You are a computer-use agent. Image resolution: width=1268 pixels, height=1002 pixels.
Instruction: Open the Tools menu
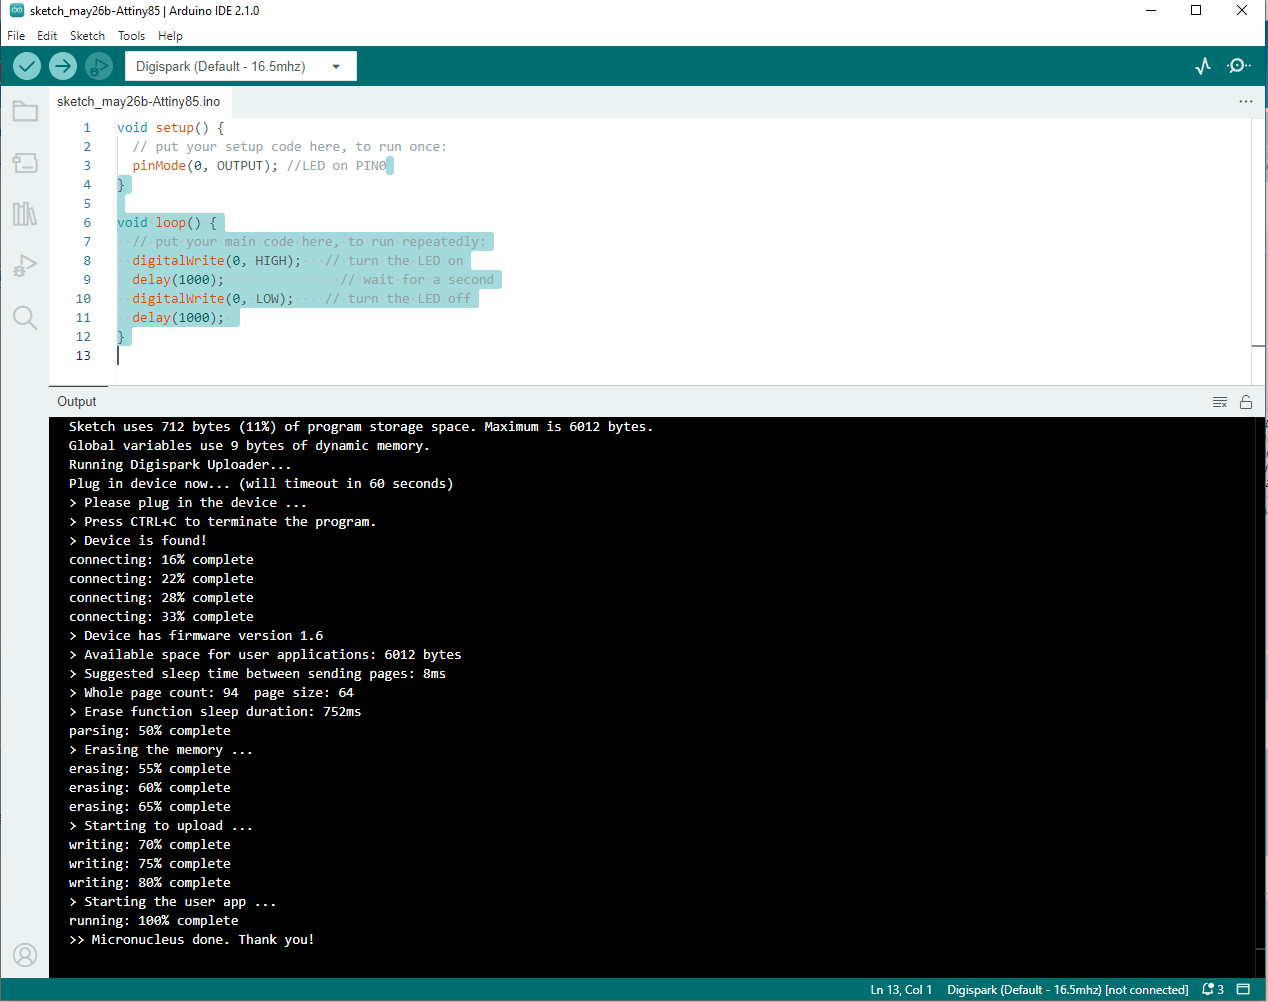[x=131, y=35]
